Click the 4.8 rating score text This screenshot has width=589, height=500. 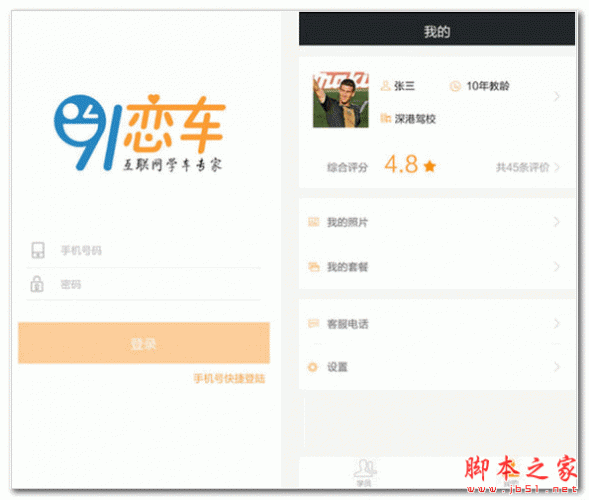(401, 164)
